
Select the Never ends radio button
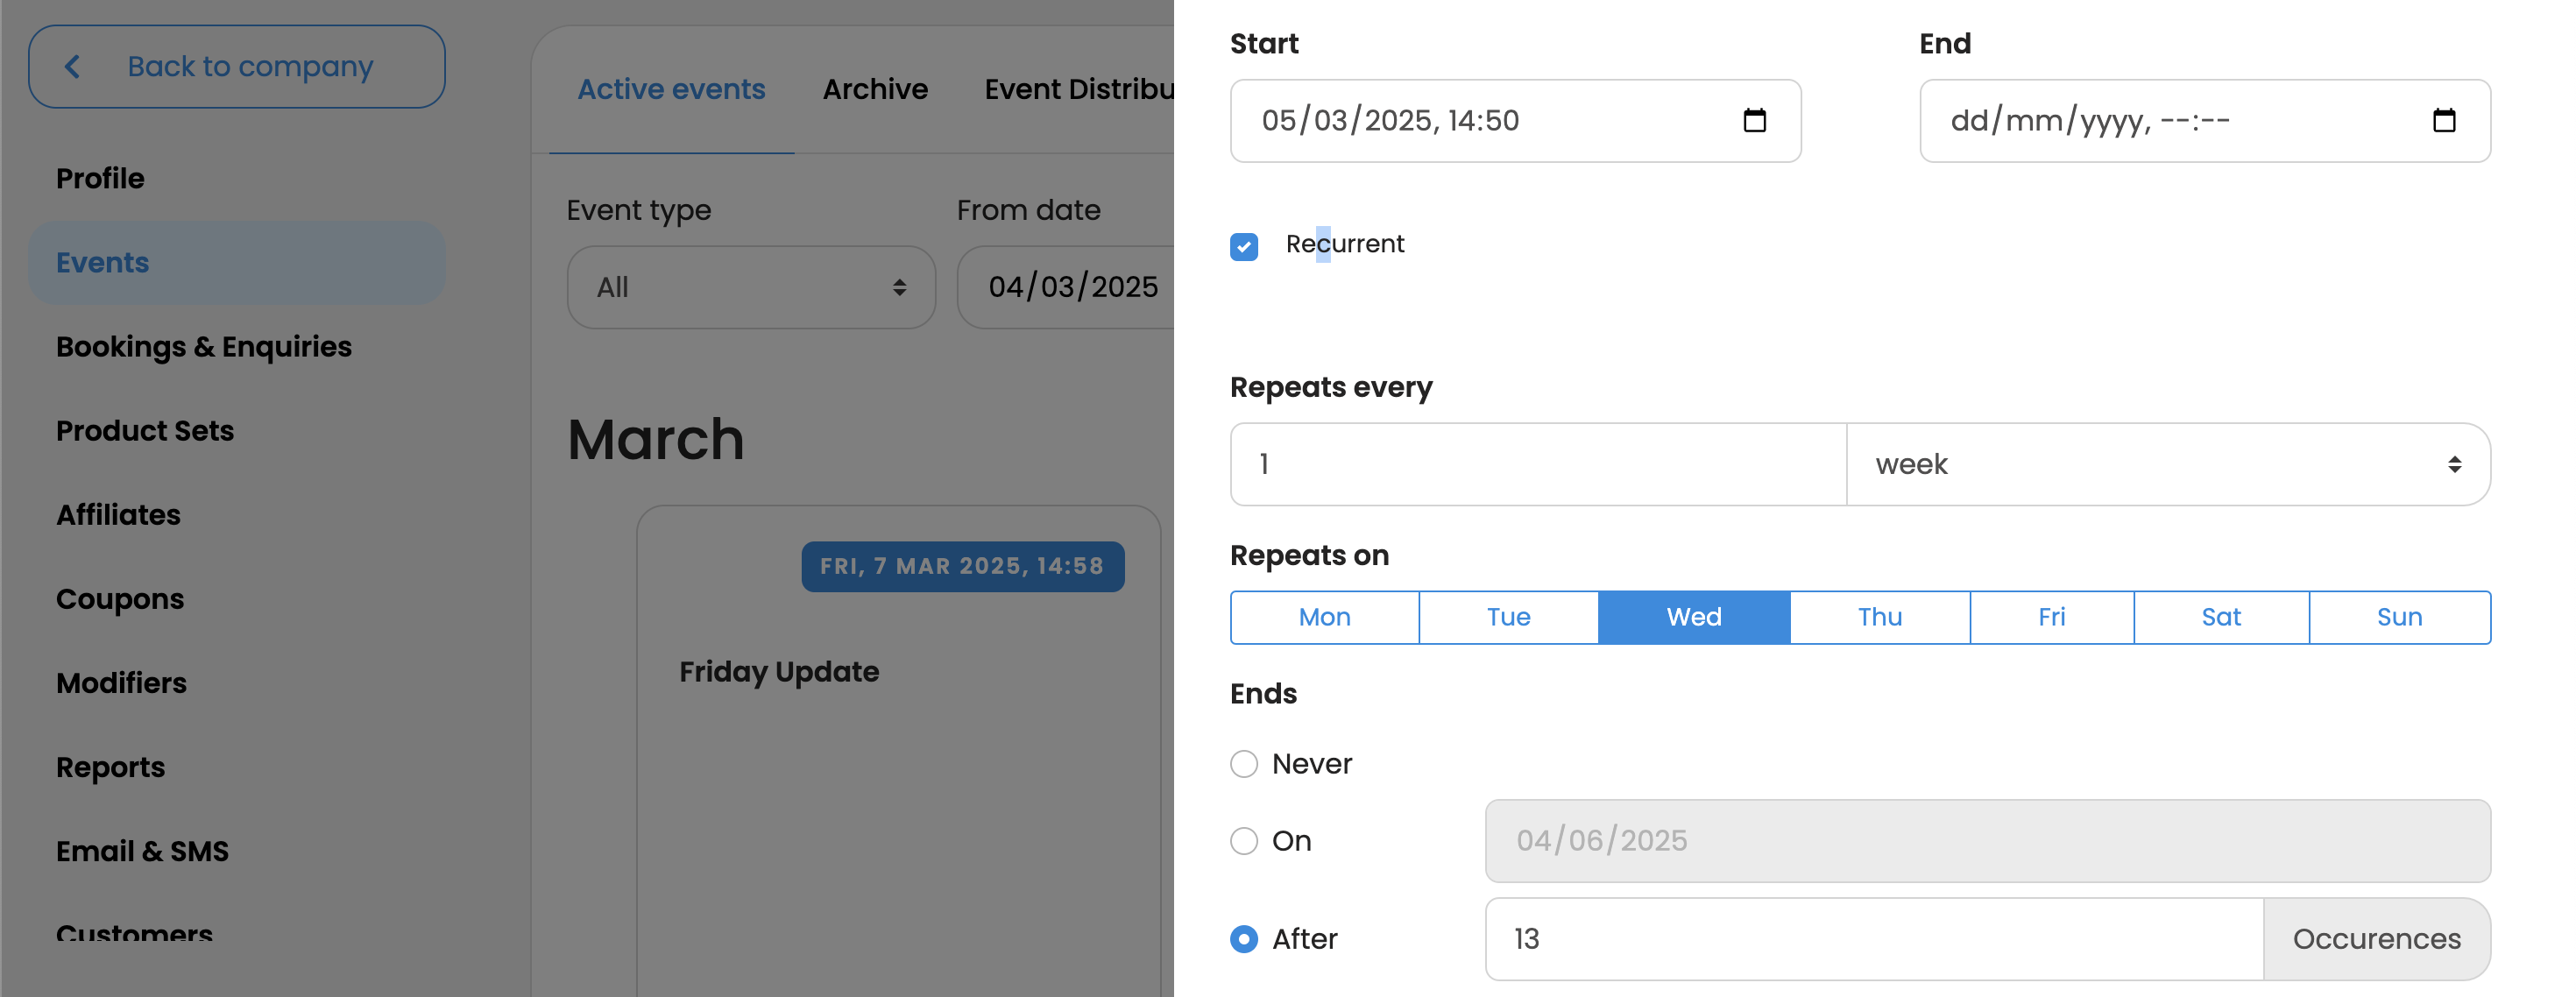coord(1243,764)
